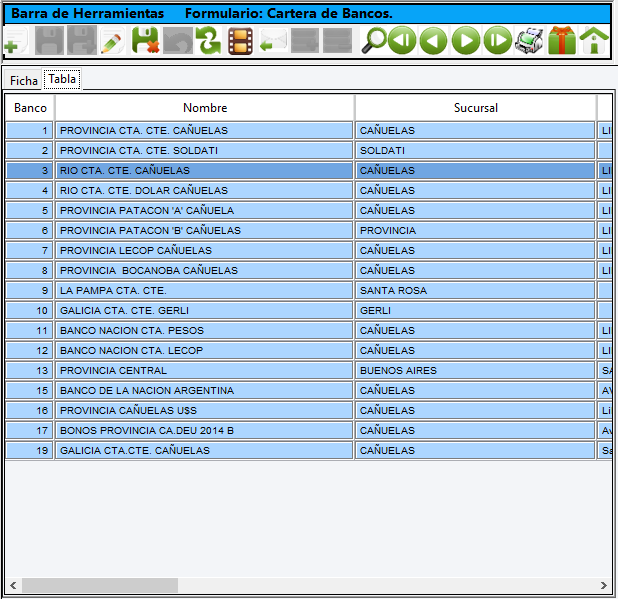Sort by Nombre column header
Viewport: 618px width, 599px height.
coord(205,108)
